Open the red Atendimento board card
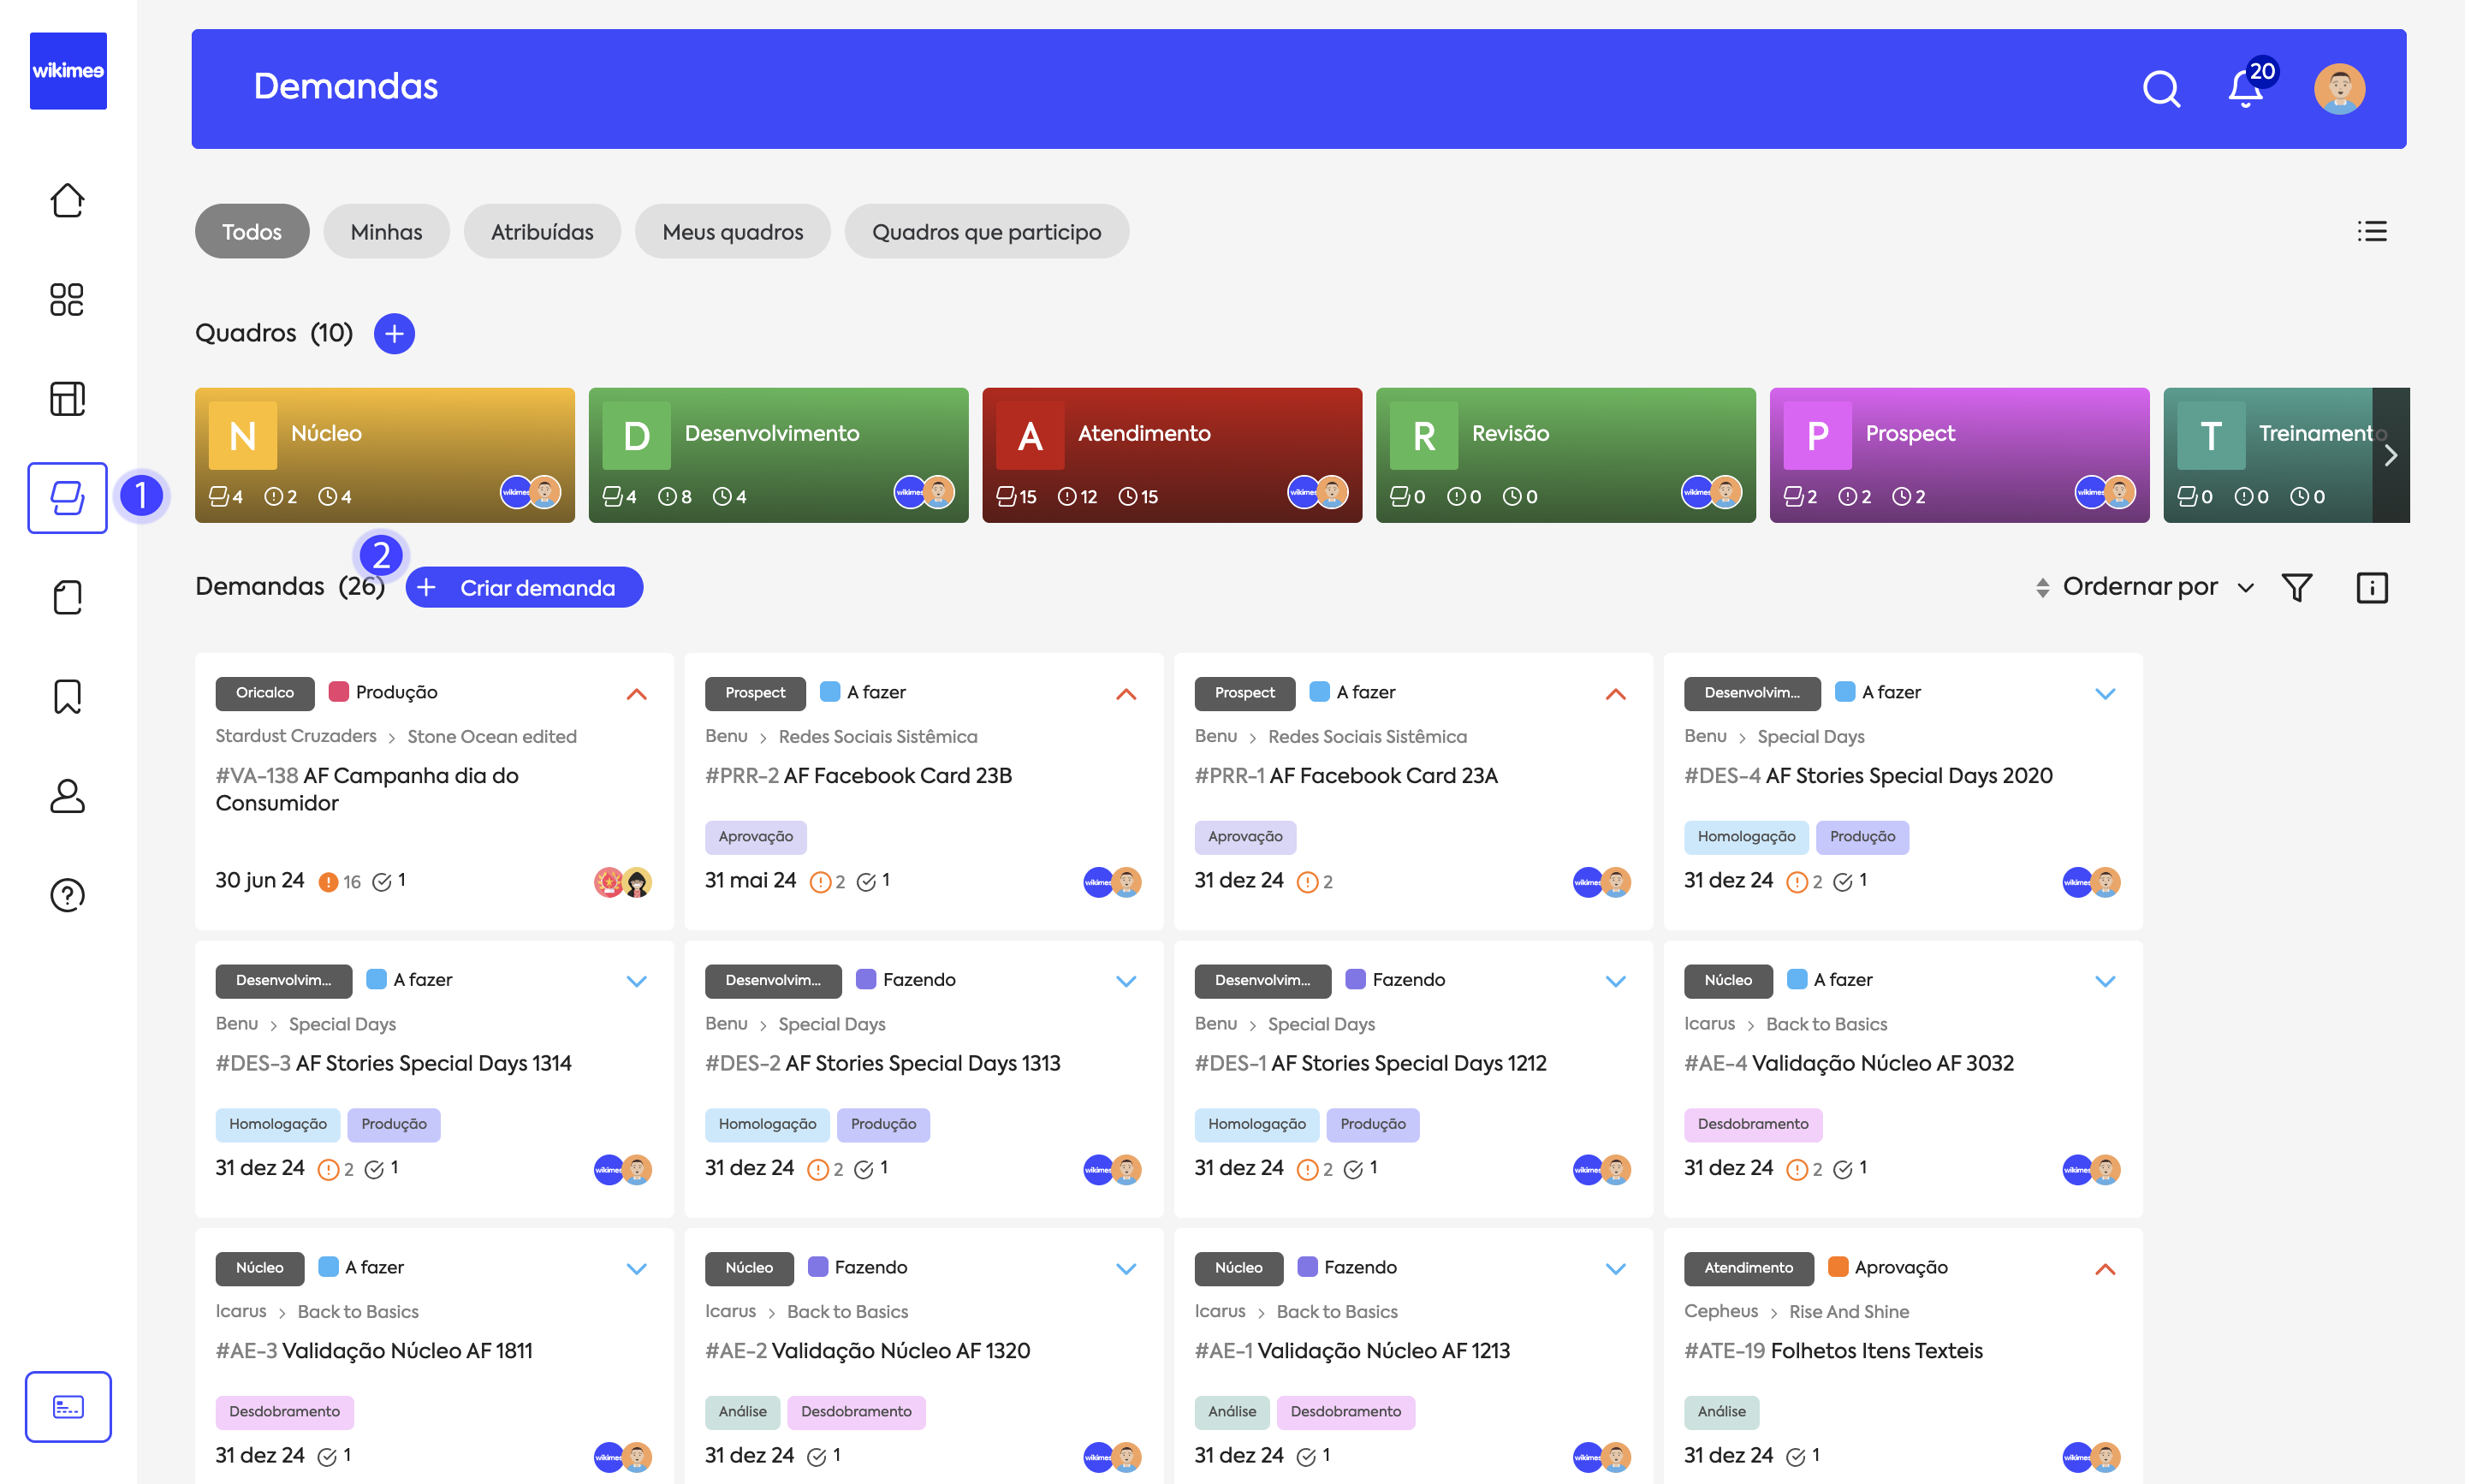Screen dimensions: 2465x1484 tap(1171, 455)
